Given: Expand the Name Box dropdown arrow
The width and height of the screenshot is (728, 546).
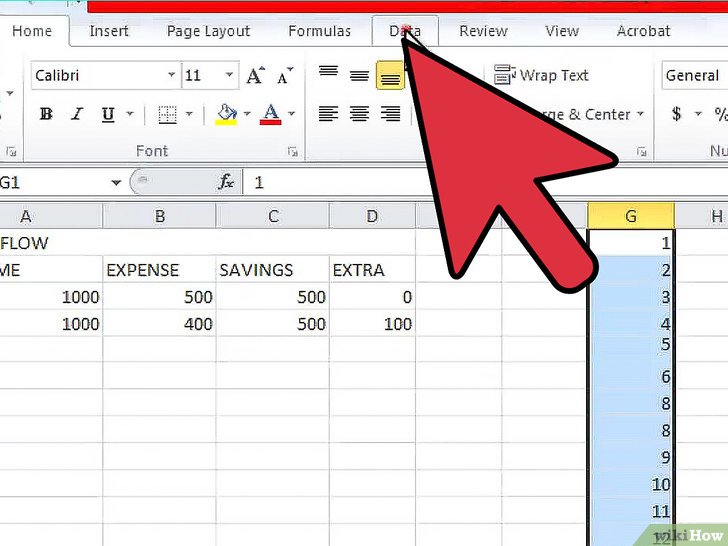Looking at the screenshot, I should (116, 183).
